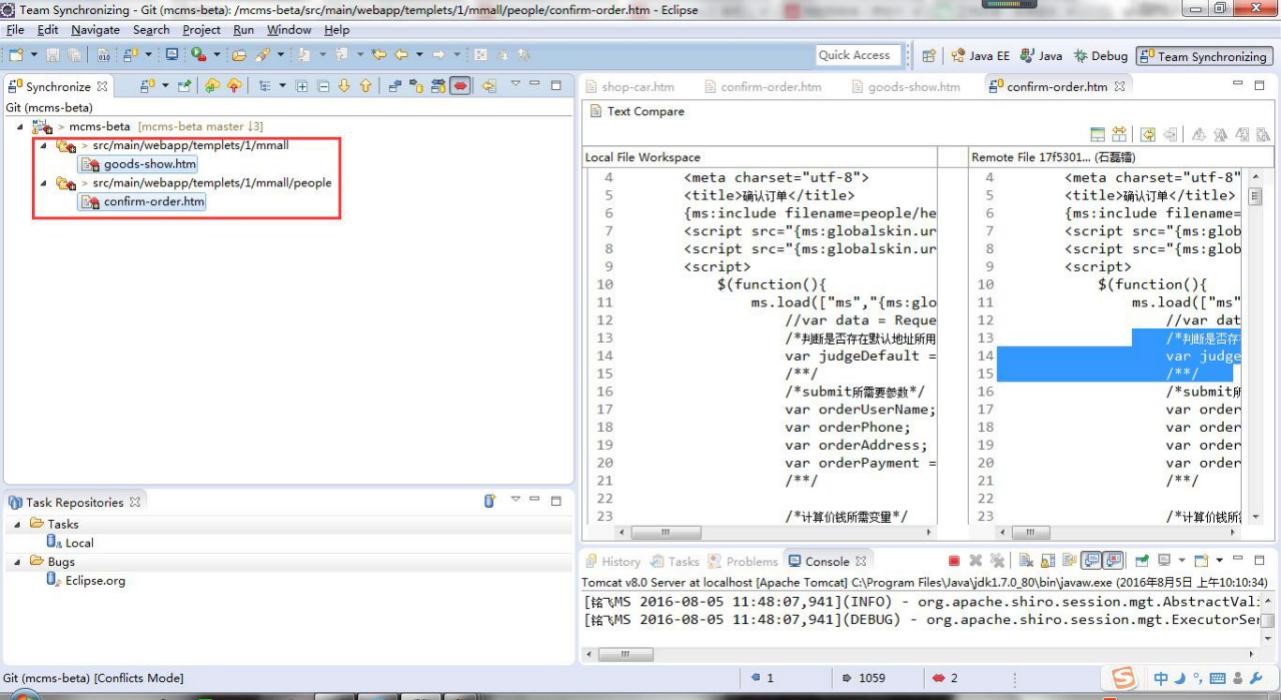Click the Run on server toolbar icon

pyautogui.click(x=198, y=55)
